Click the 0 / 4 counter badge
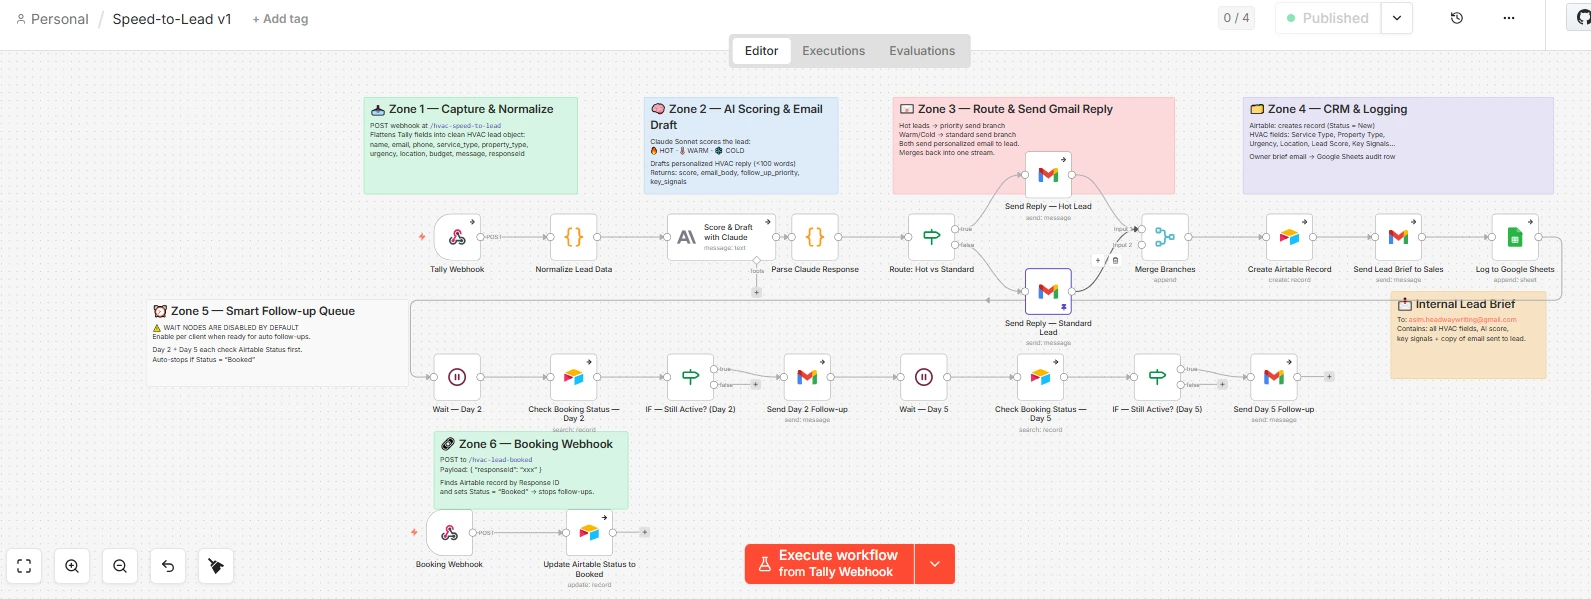 (1237, 18)
